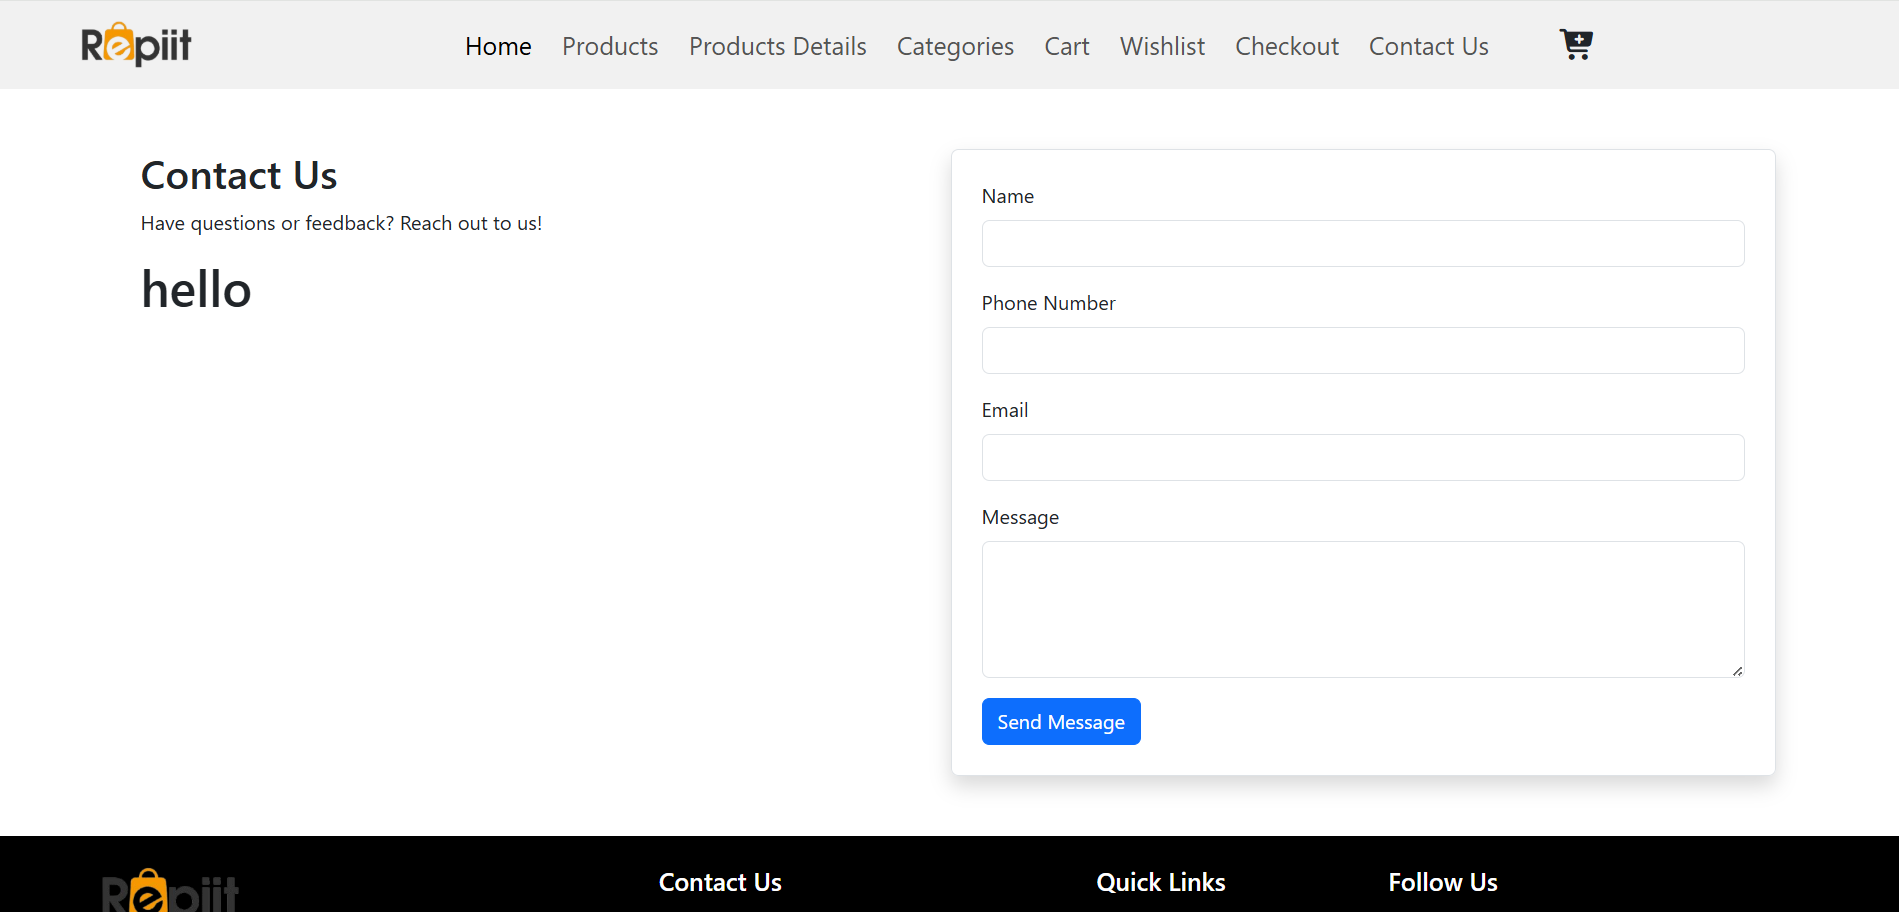Image resolution: width=1899 pixels, height=912 pixels.
Task: Select Cart in the navigation bar
Action: [1066, 47]
